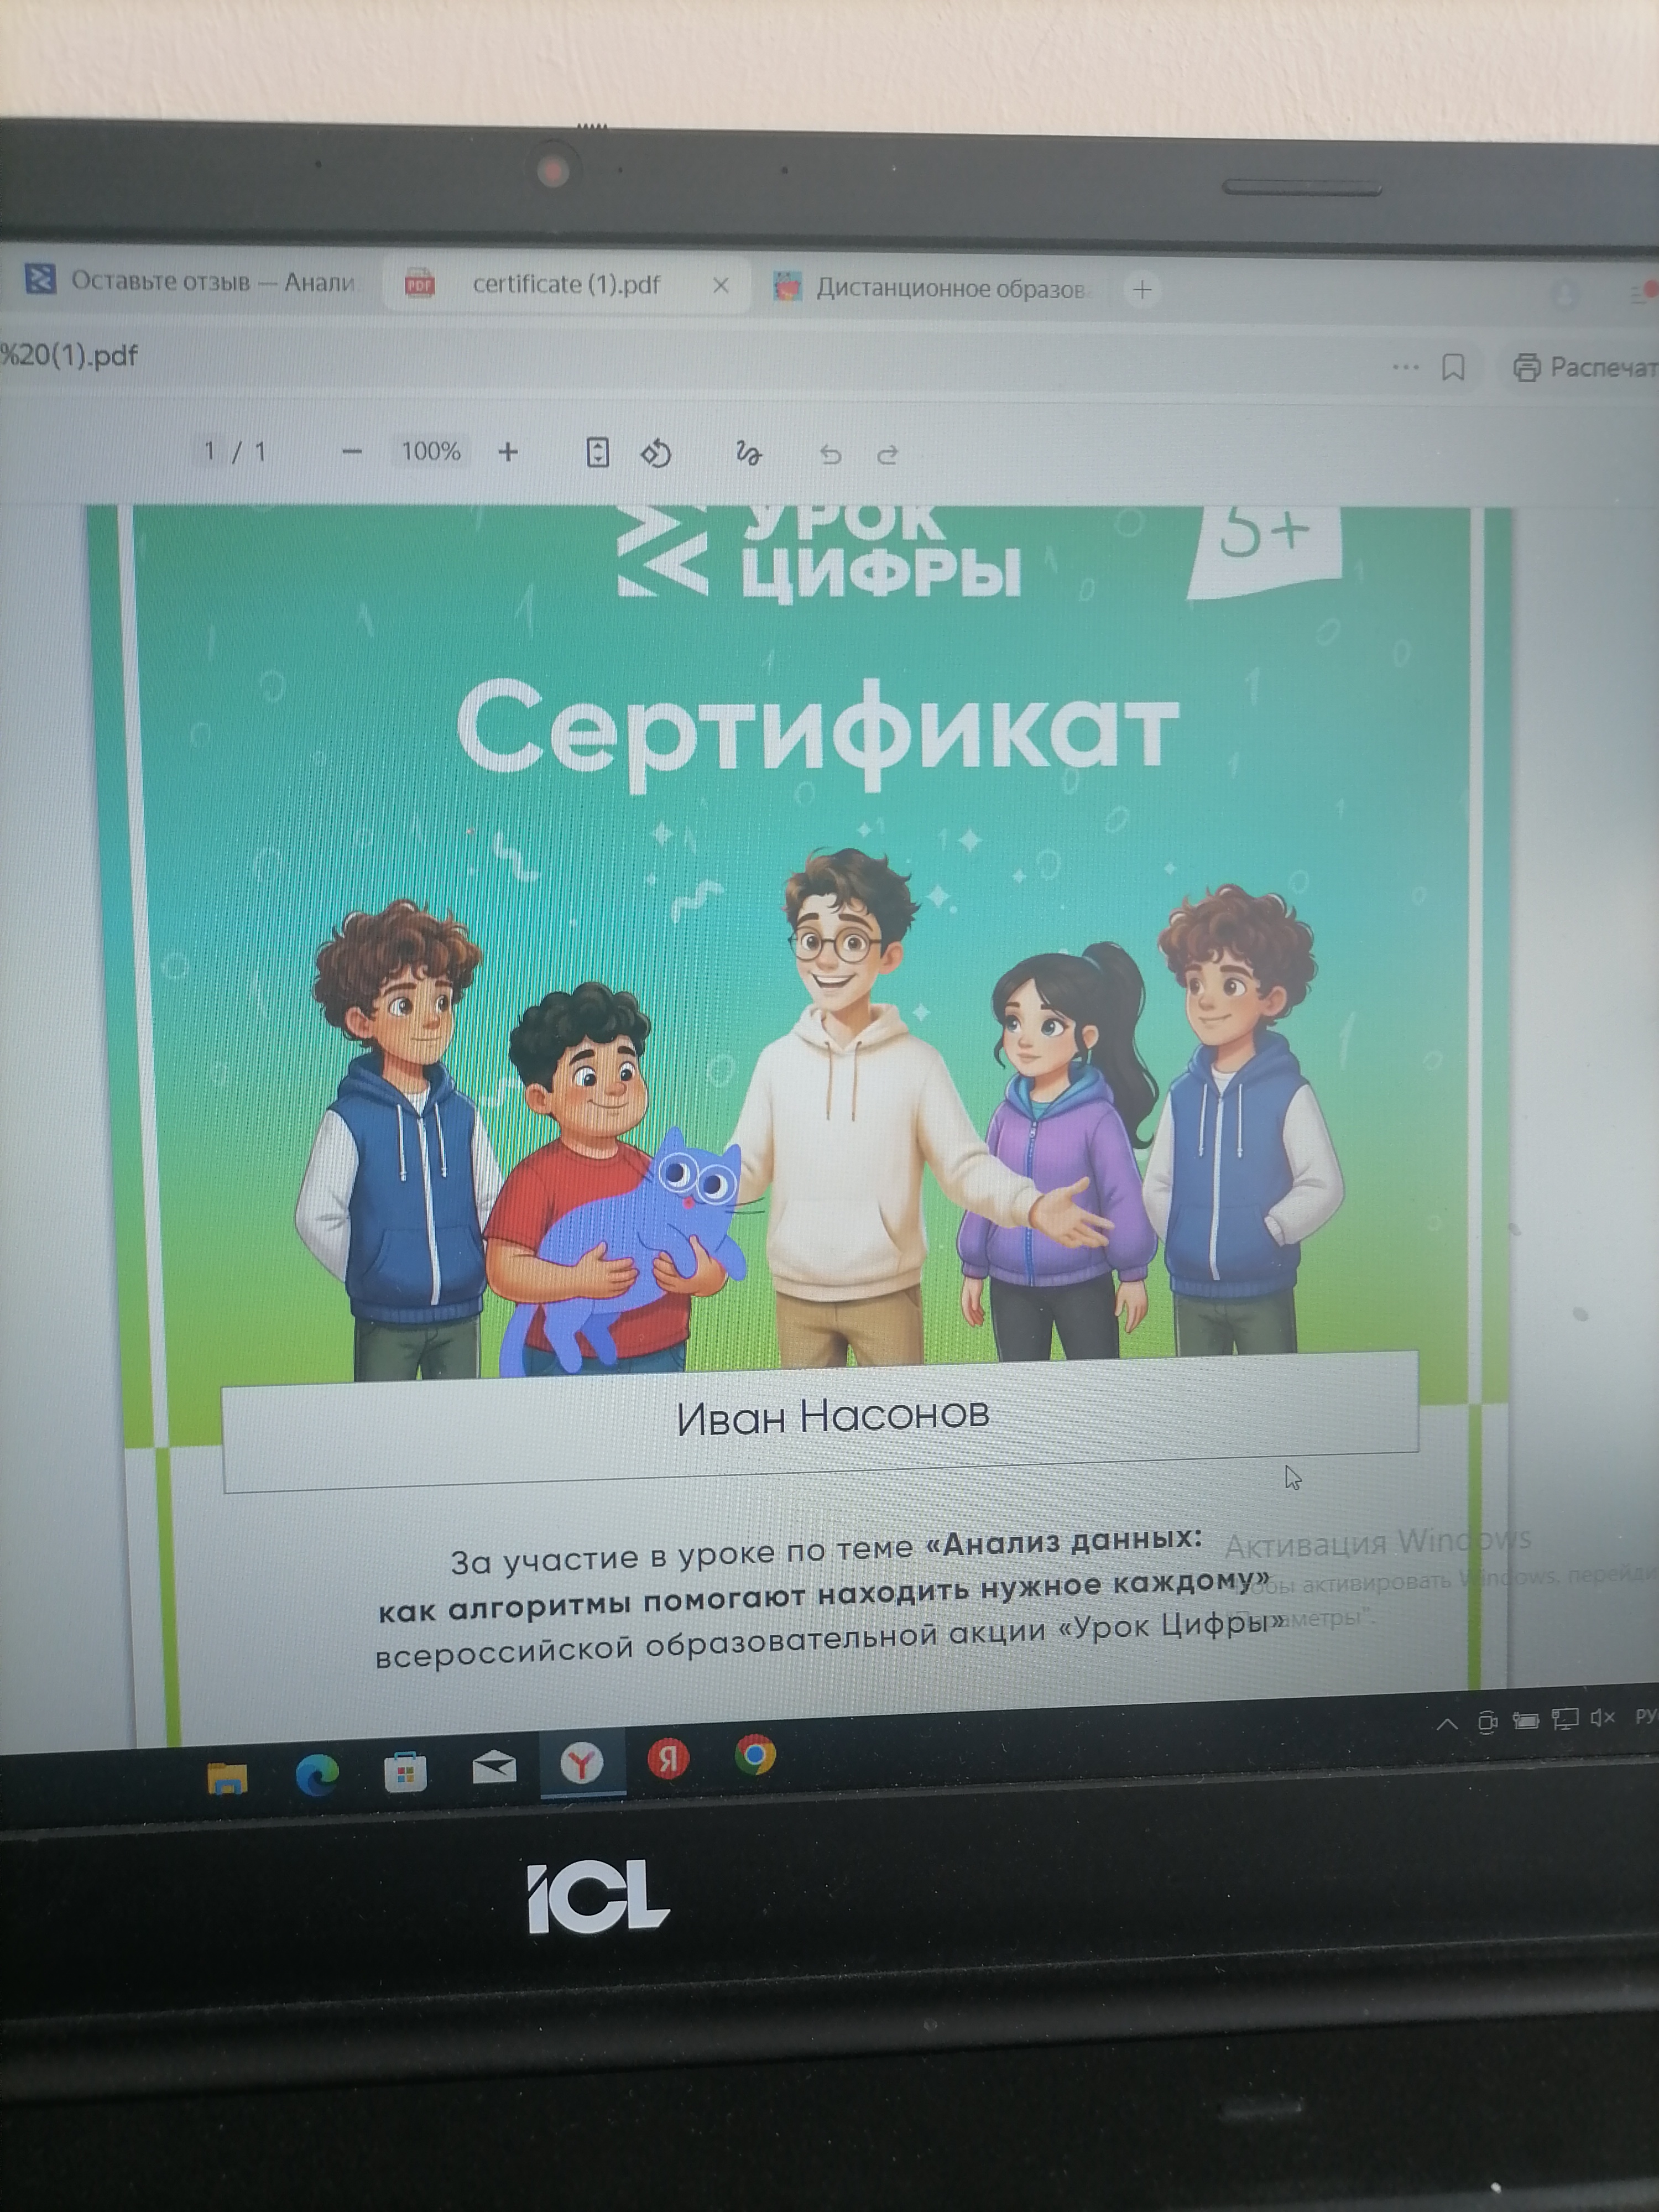Open a new browser tab

[1142, 290]
